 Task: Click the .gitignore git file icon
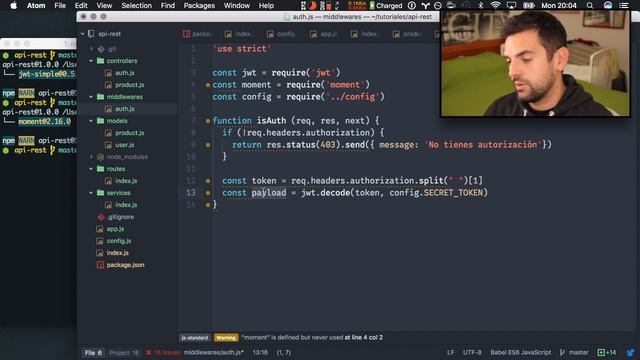click(x=101, y=217)
